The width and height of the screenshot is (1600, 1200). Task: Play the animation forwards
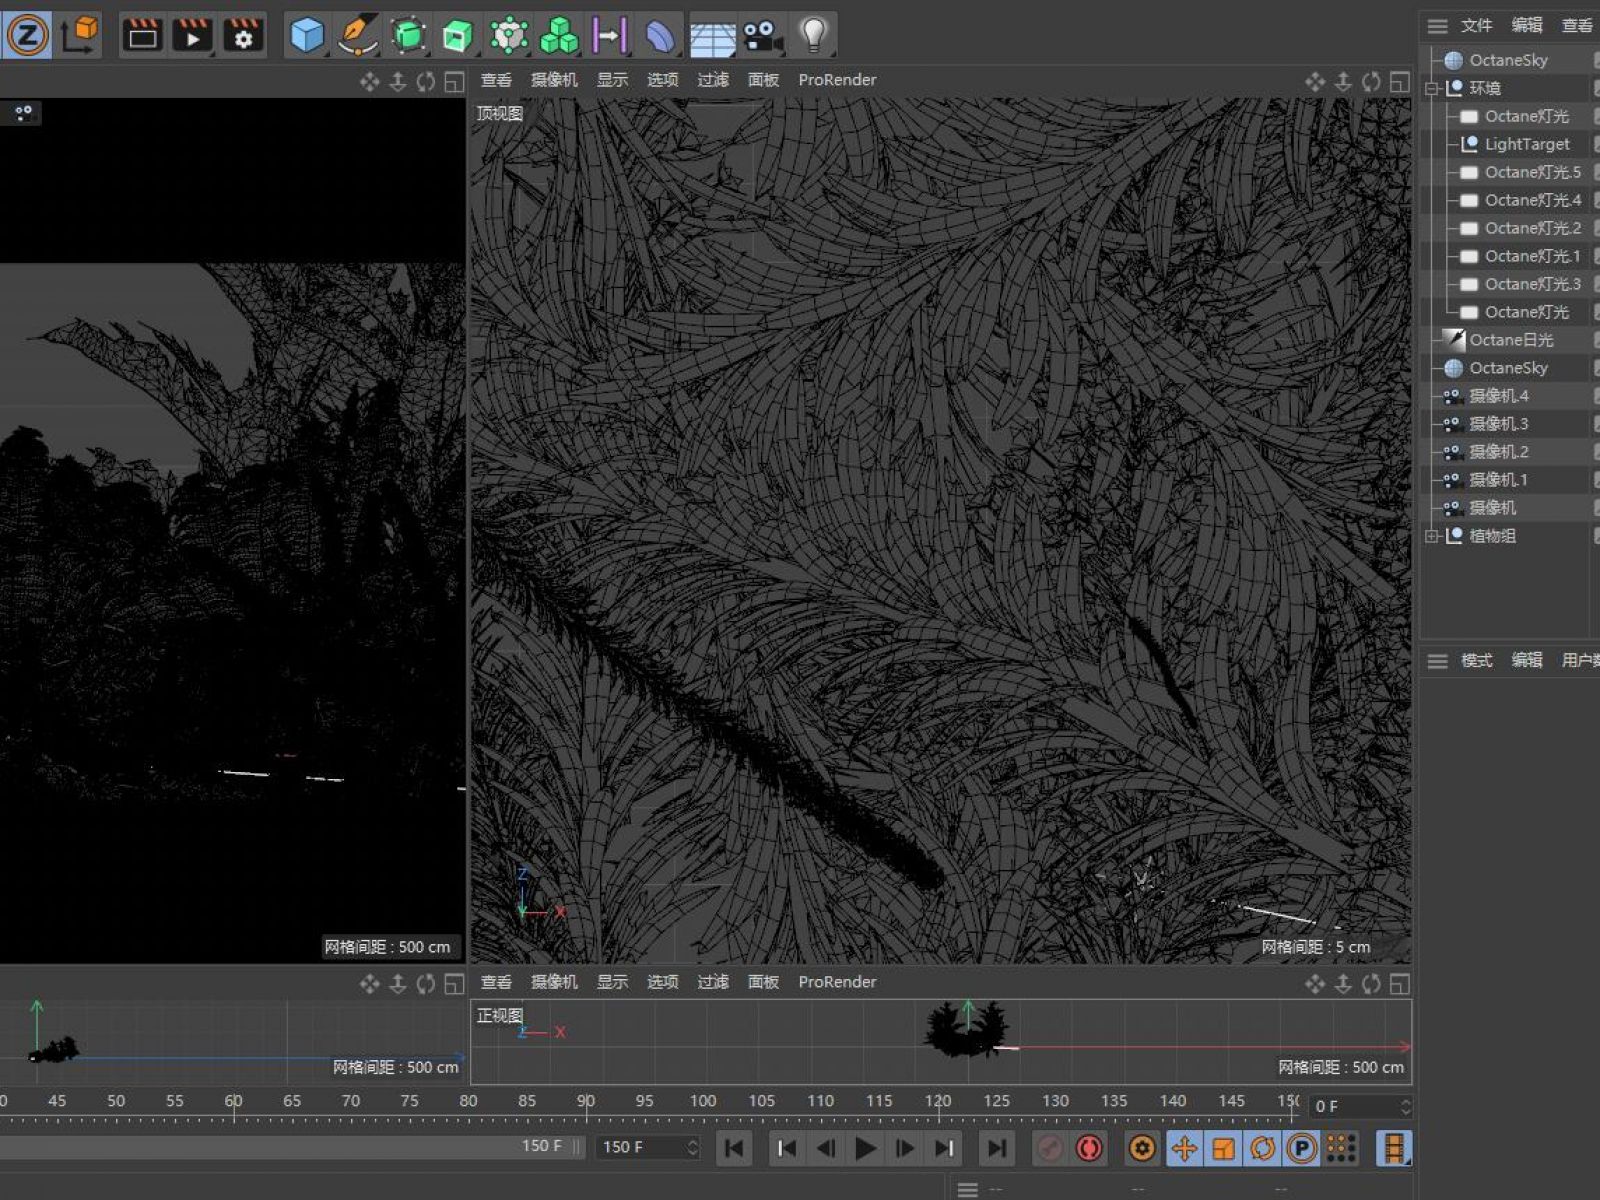pos(866,1148)
